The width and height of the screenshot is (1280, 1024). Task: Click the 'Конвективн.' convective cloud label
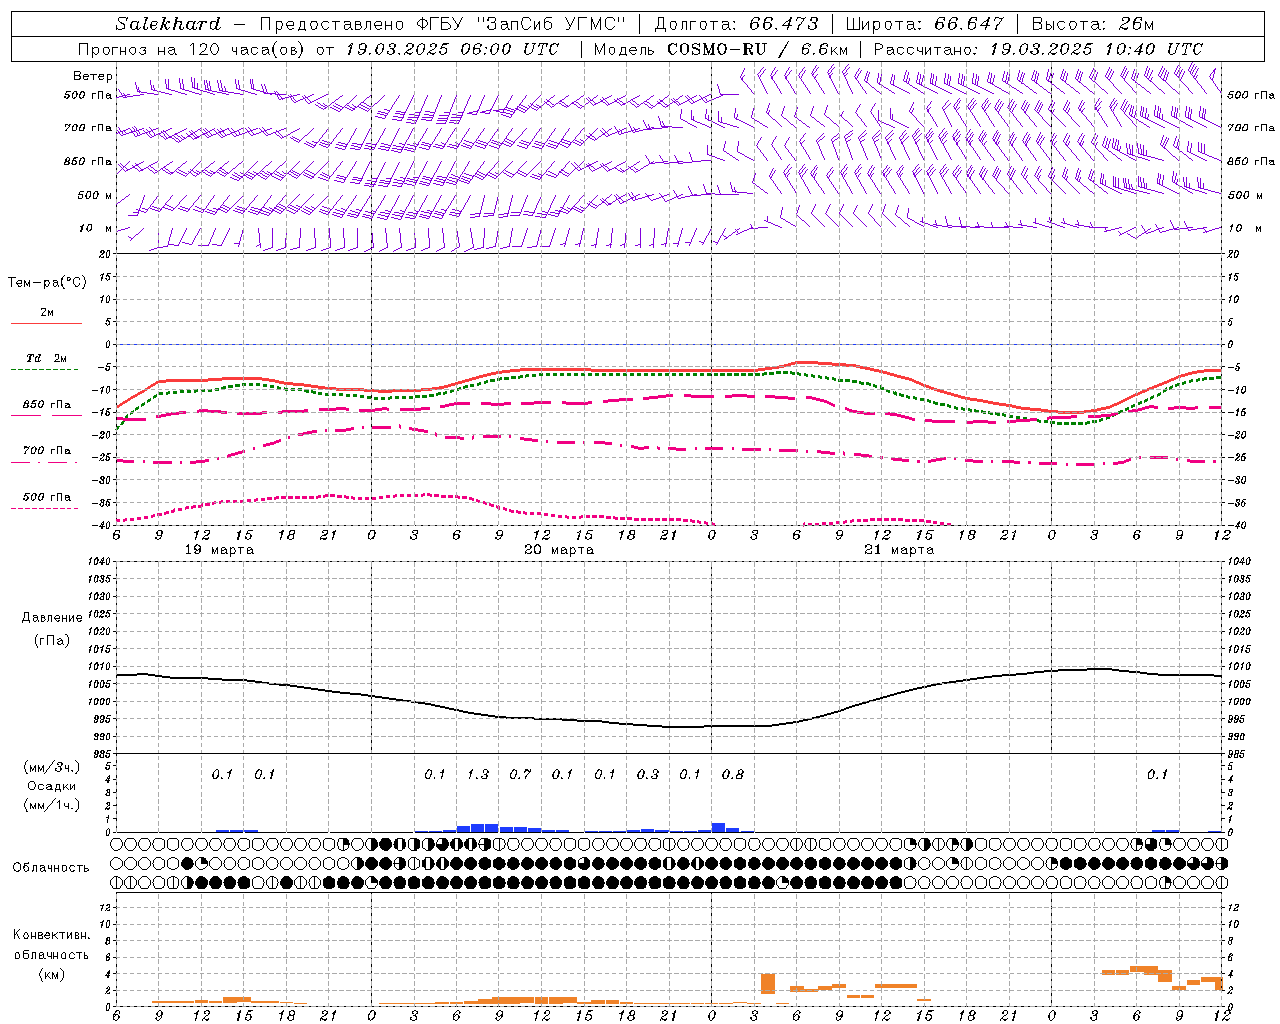pos(51,935)
